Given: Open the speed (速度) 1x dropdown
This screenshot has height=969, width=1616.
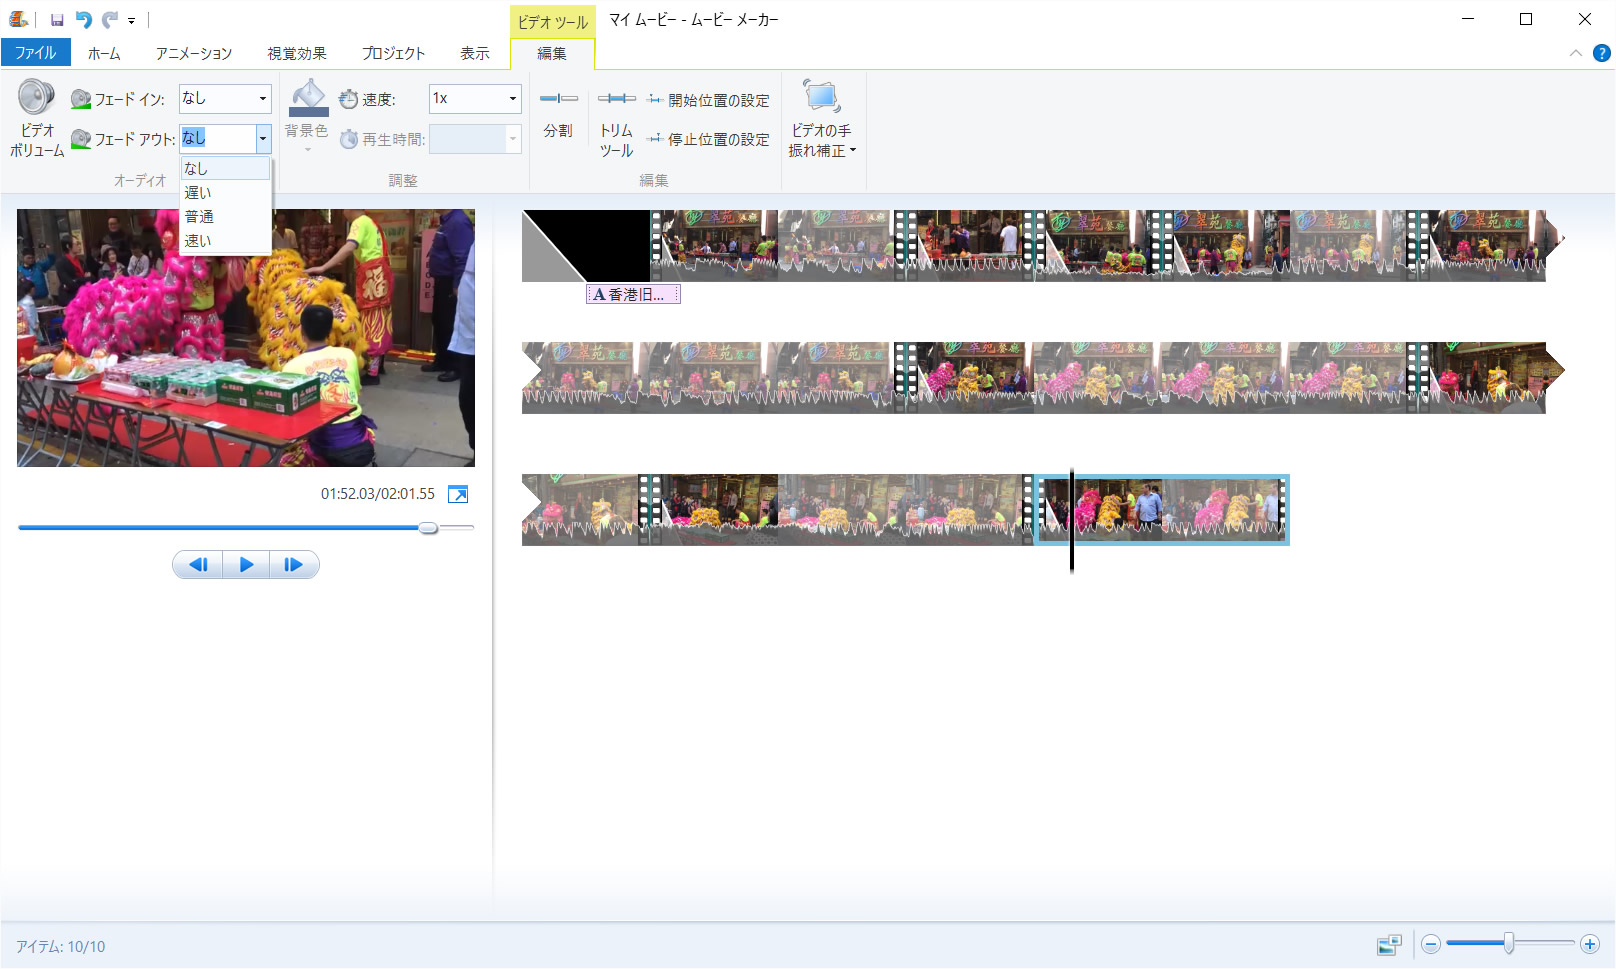Looking at the screenshot, I should coord(512,99).
